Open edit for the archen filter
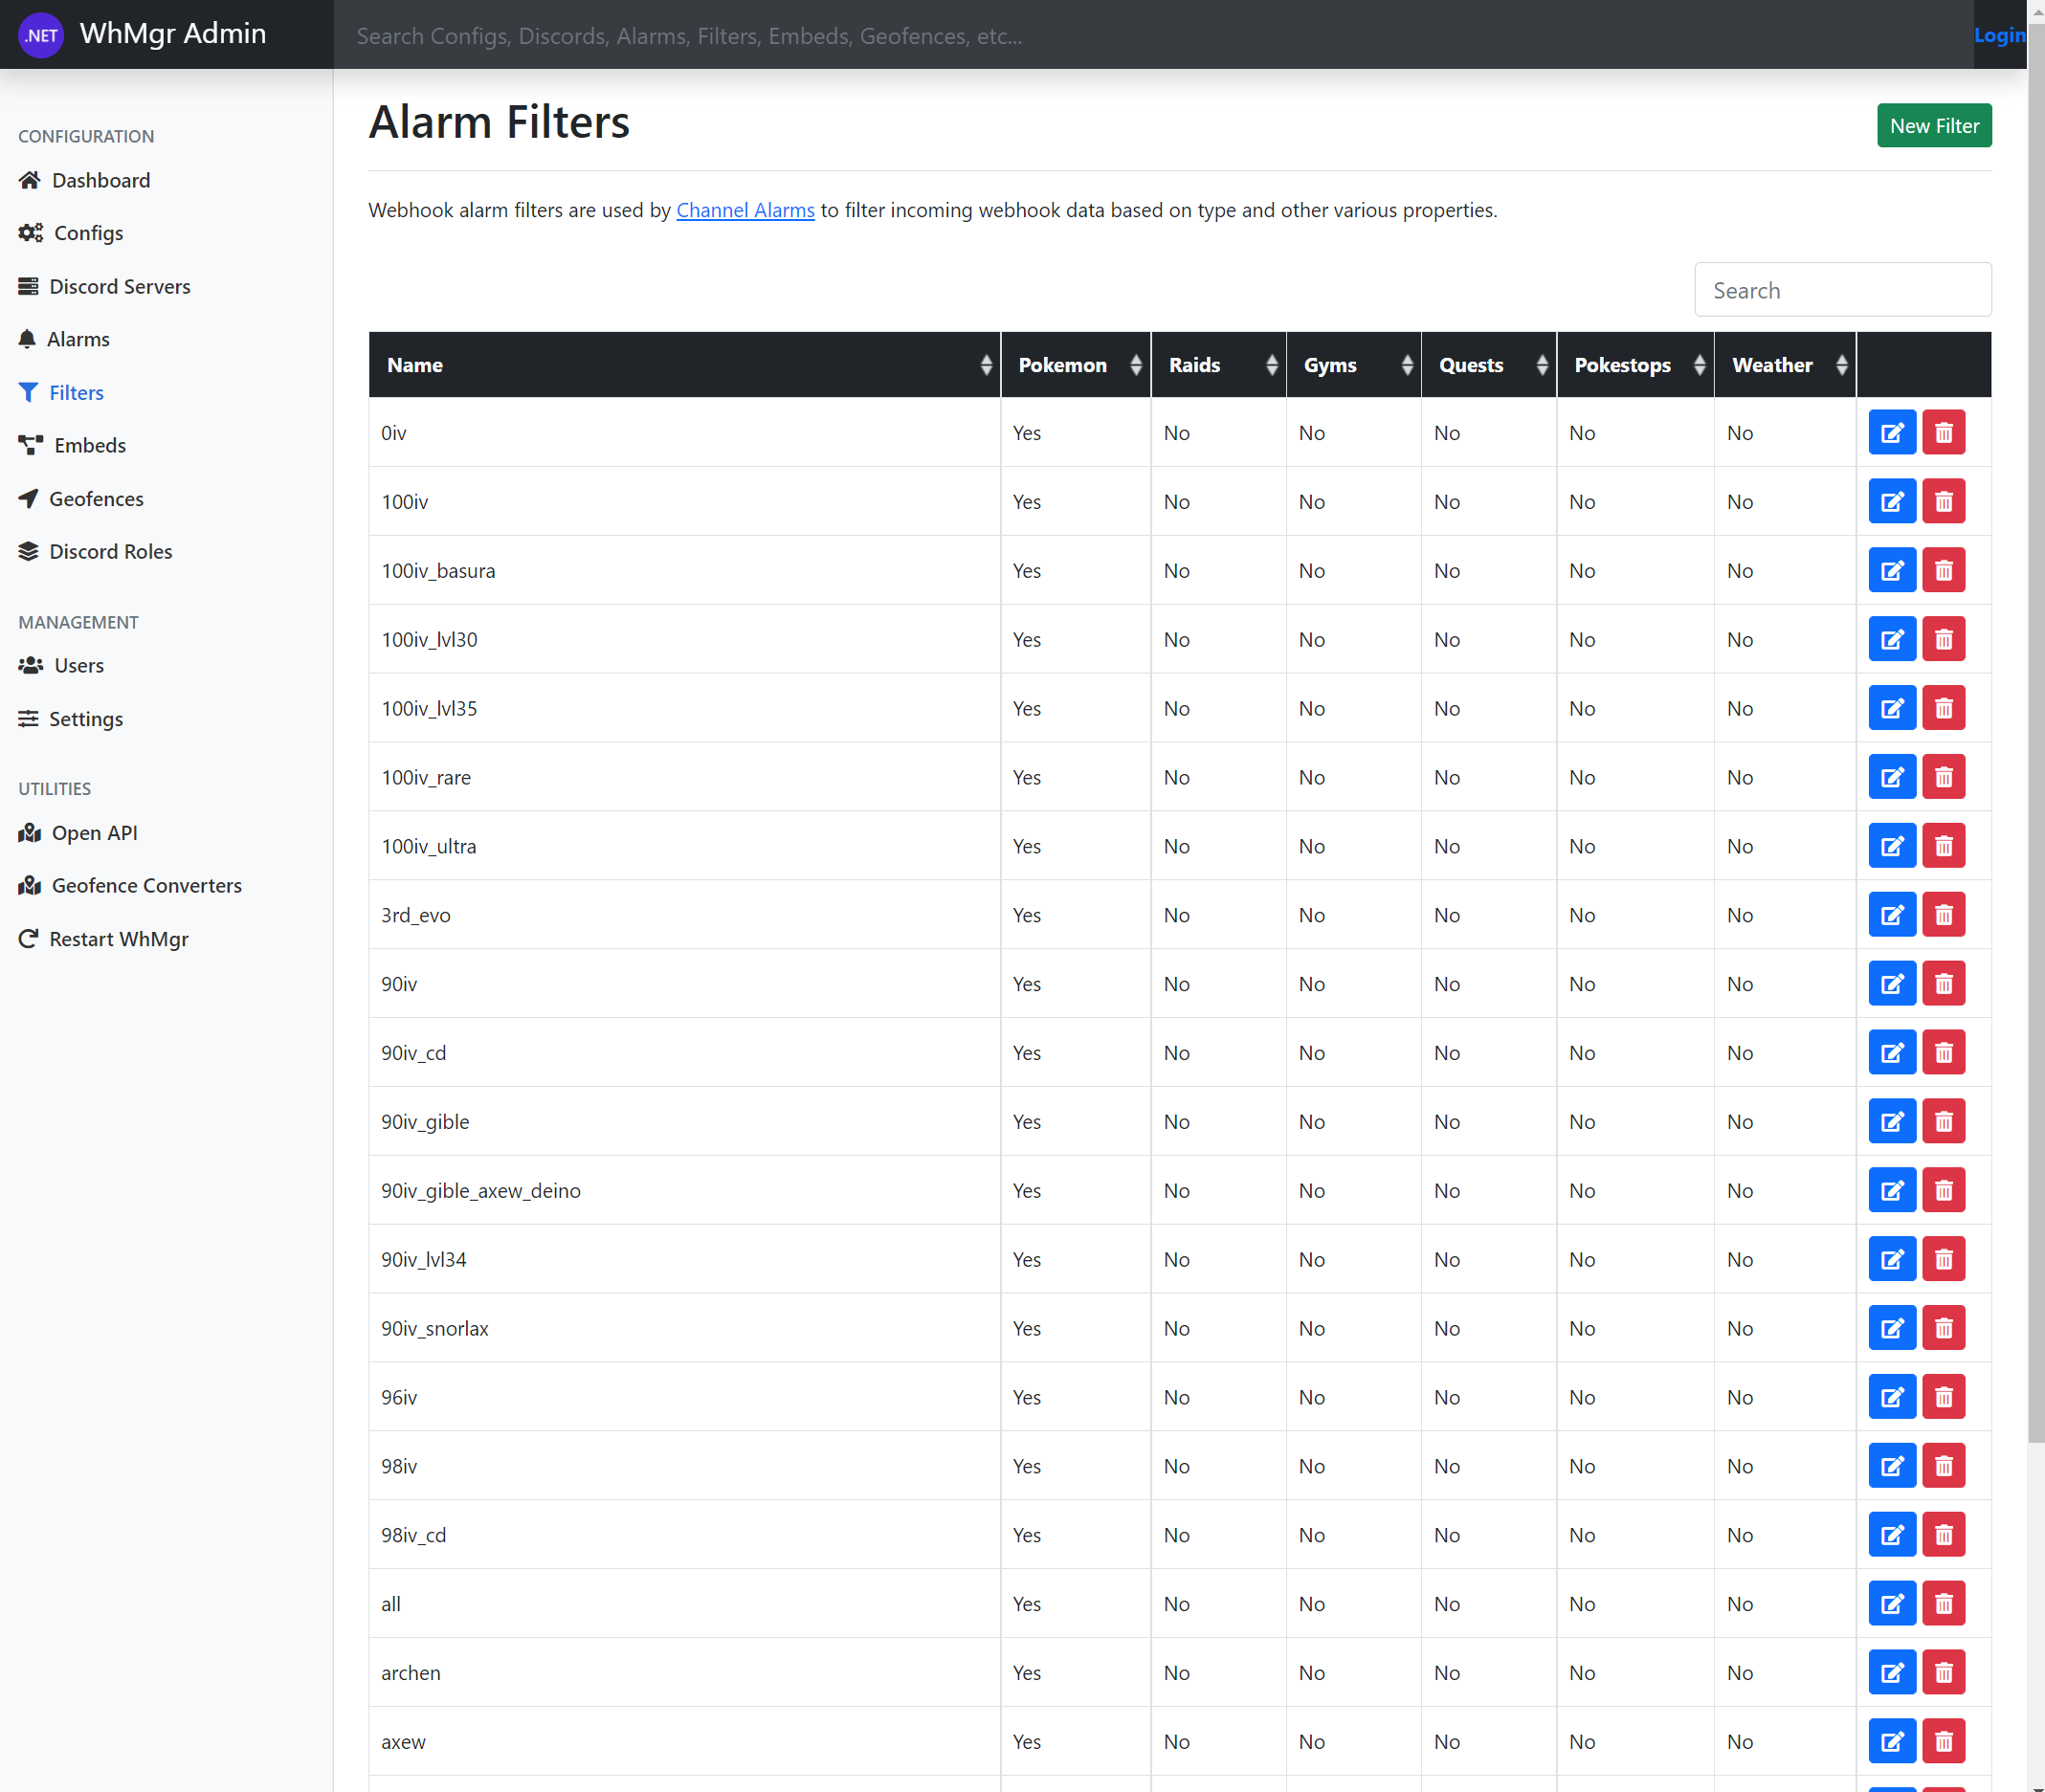This screenshot has width=2045, height=1792. [1891, 1673]
